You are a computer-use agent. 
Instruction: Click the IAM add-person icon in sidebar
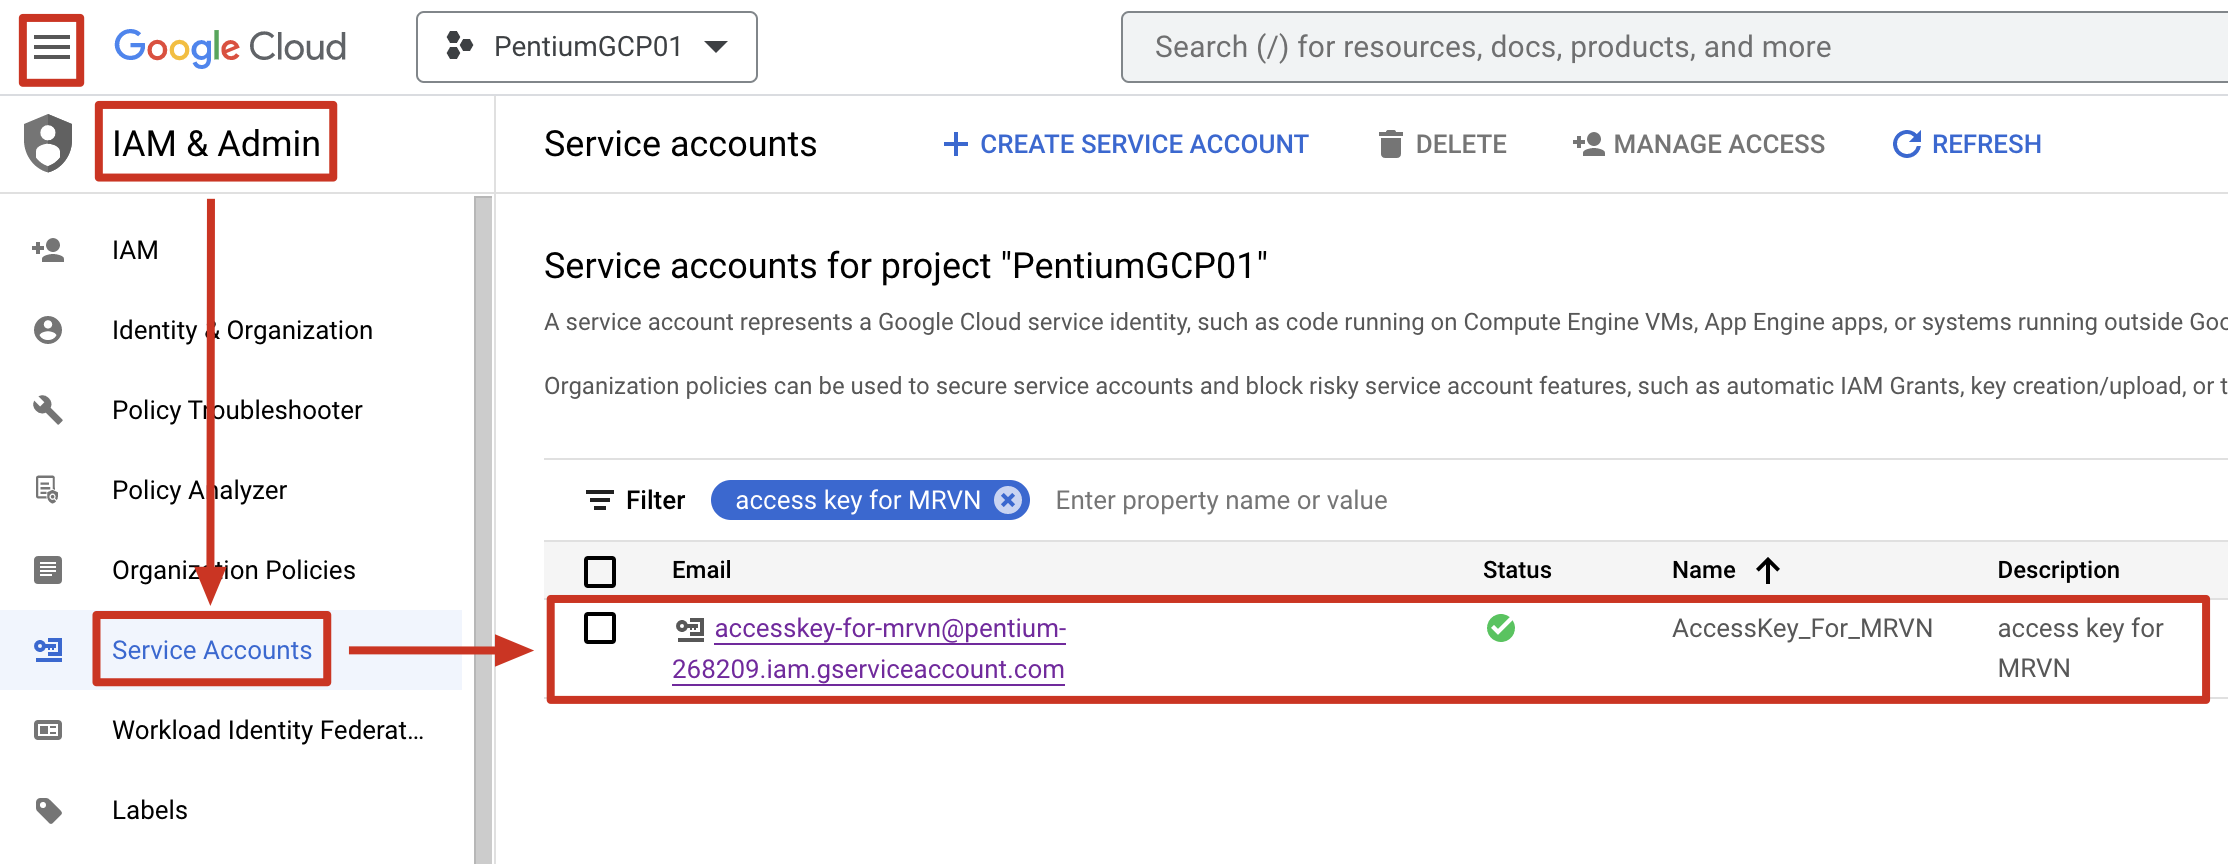coord(48,250)
